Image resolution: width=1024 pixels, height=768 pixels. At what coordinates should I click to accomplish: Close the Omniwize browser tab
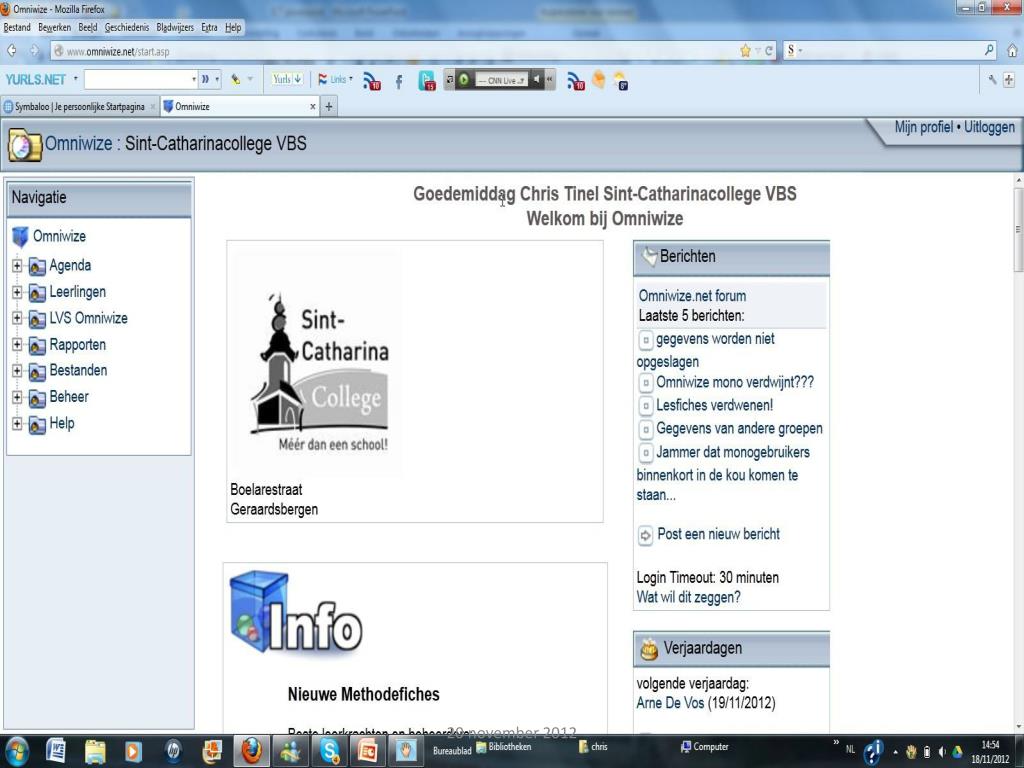click(313, 106)
